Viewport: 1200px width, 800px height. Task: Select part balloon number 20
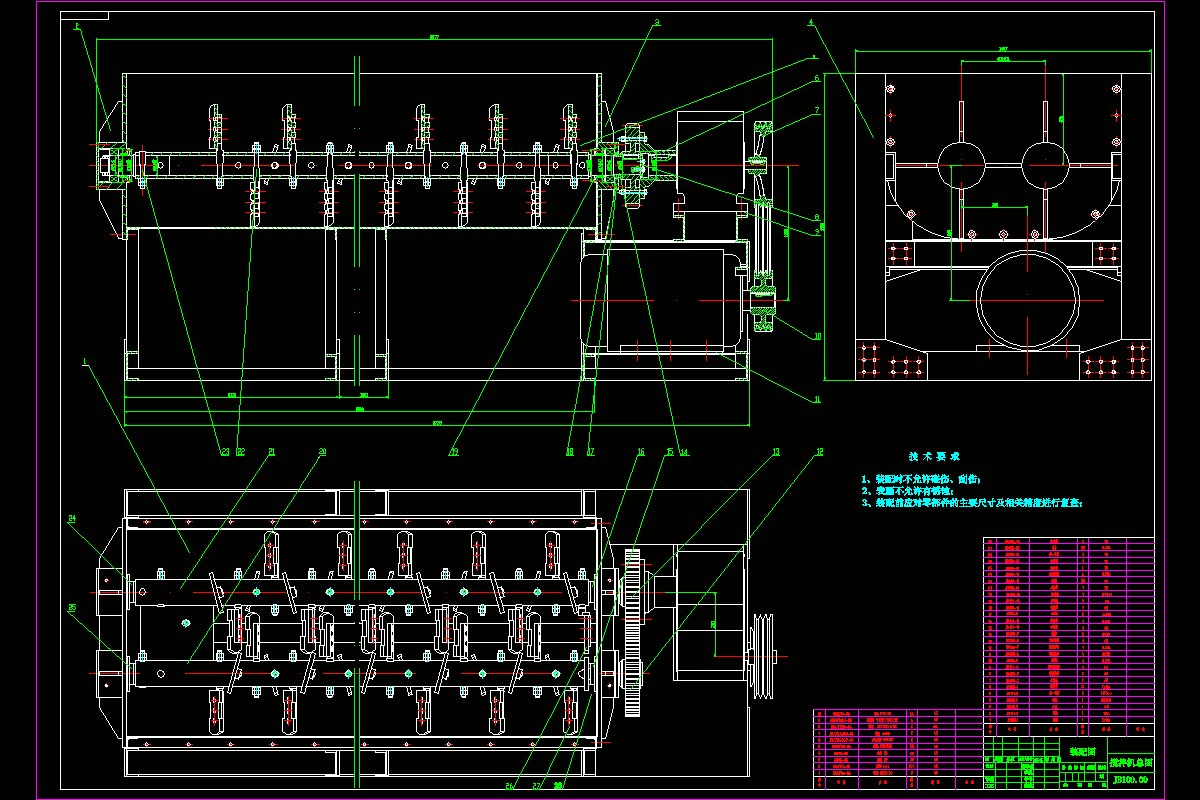(x=322, y=452)
